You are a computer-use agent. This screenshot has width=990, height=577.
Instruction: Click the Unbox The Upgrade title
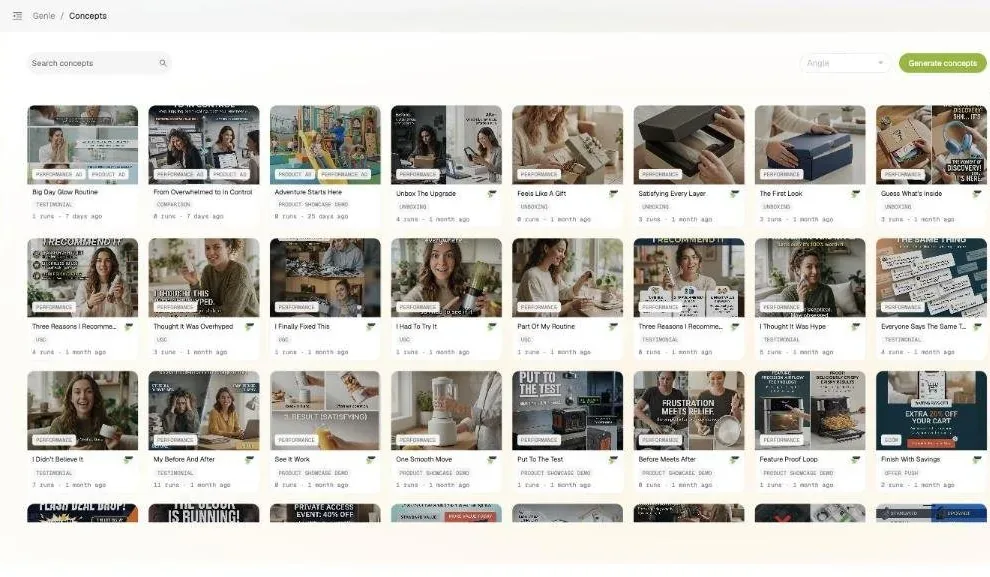(x=426, y=194)
